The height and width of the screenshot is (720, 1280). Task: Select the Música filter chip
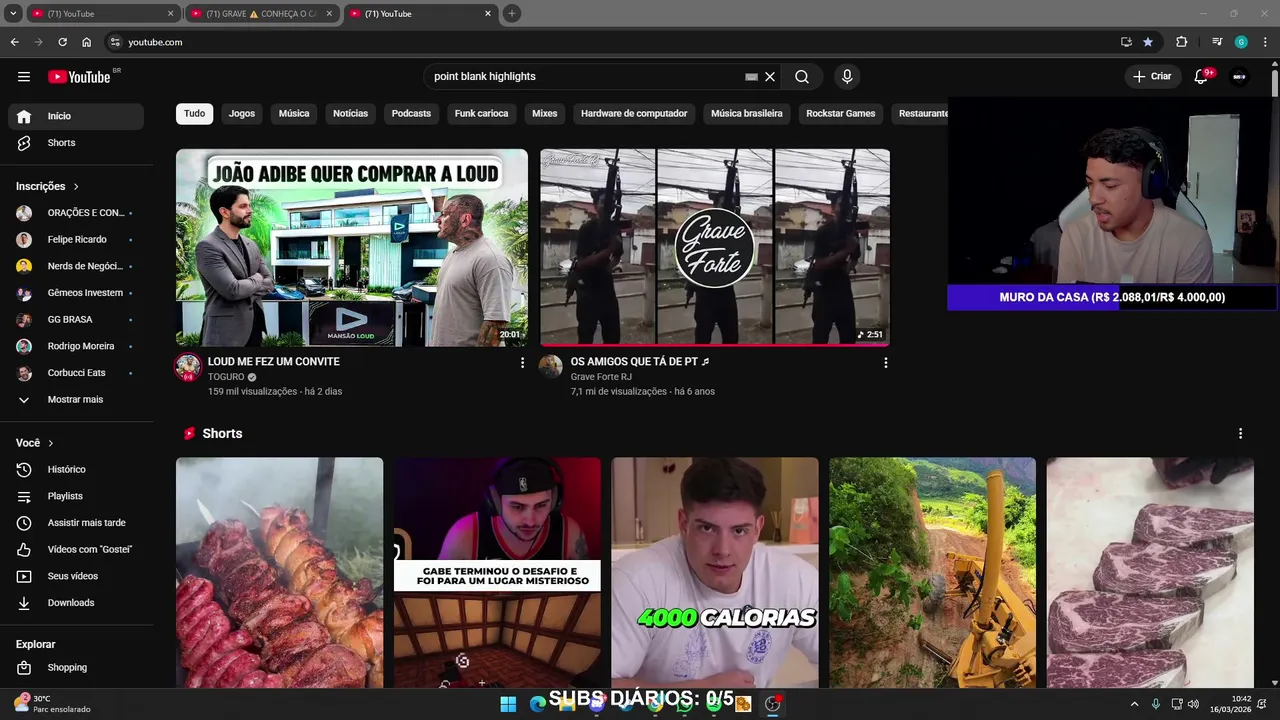(x=294, y=114)
